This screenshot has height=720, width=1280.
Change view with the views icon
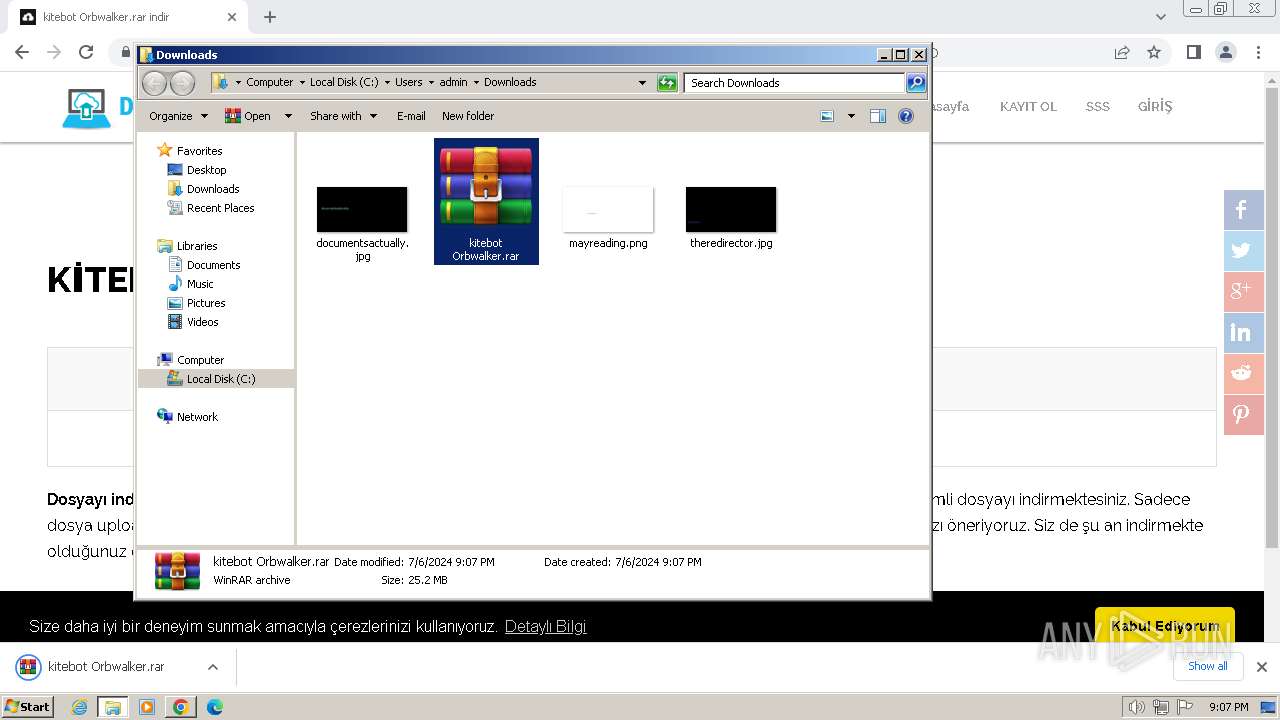click(827, 116)
